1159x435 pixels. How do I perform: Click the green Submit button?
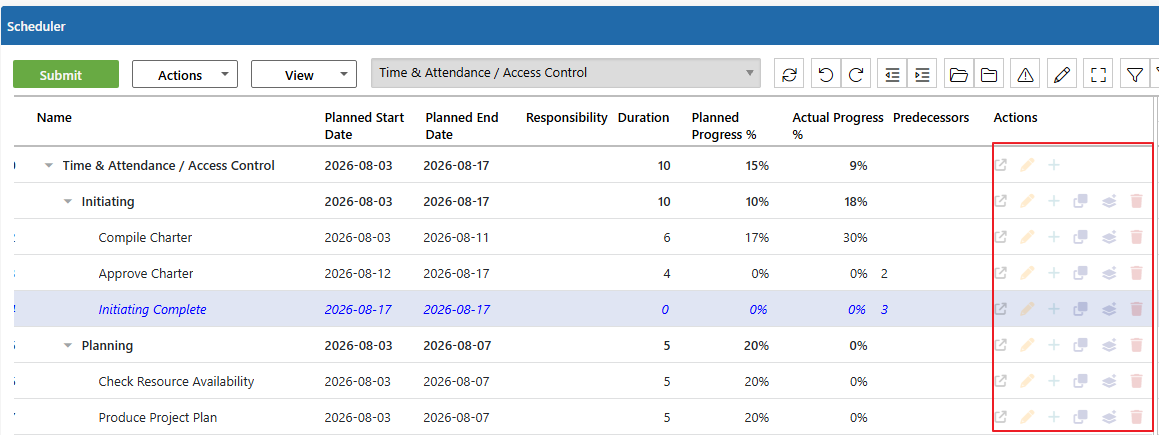coord(66,75)
